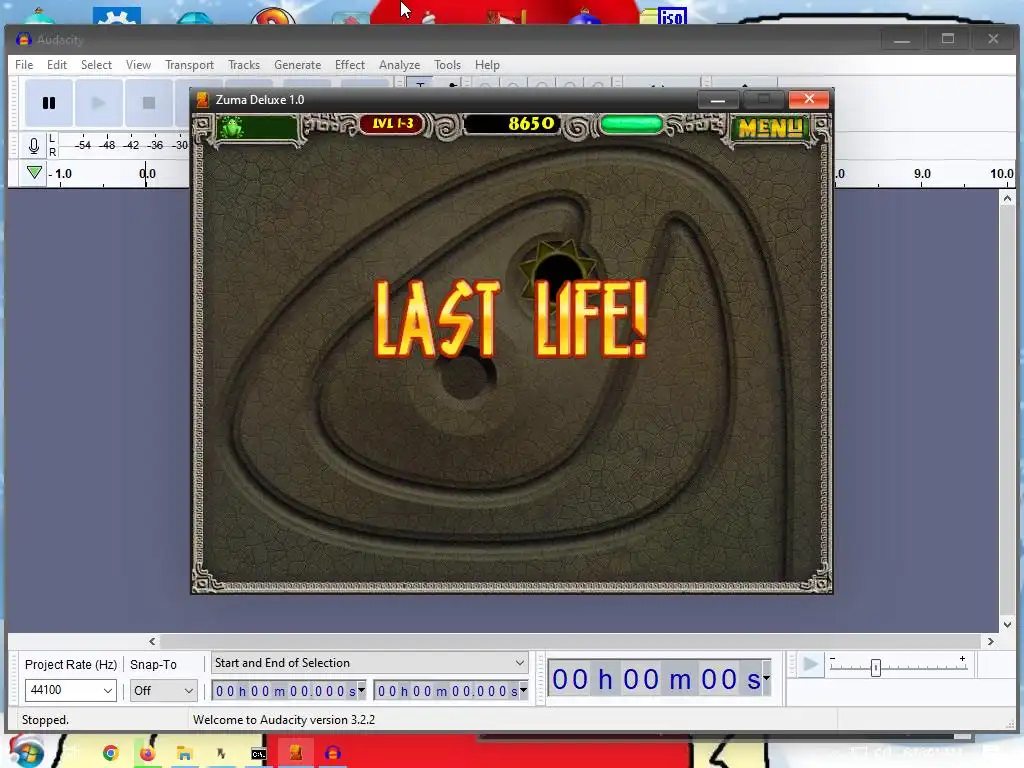This screenshot has width=1024, height=768.
Task: Click Welcome to Audacity version 3.2.2 text
Action: coord(284,720)
